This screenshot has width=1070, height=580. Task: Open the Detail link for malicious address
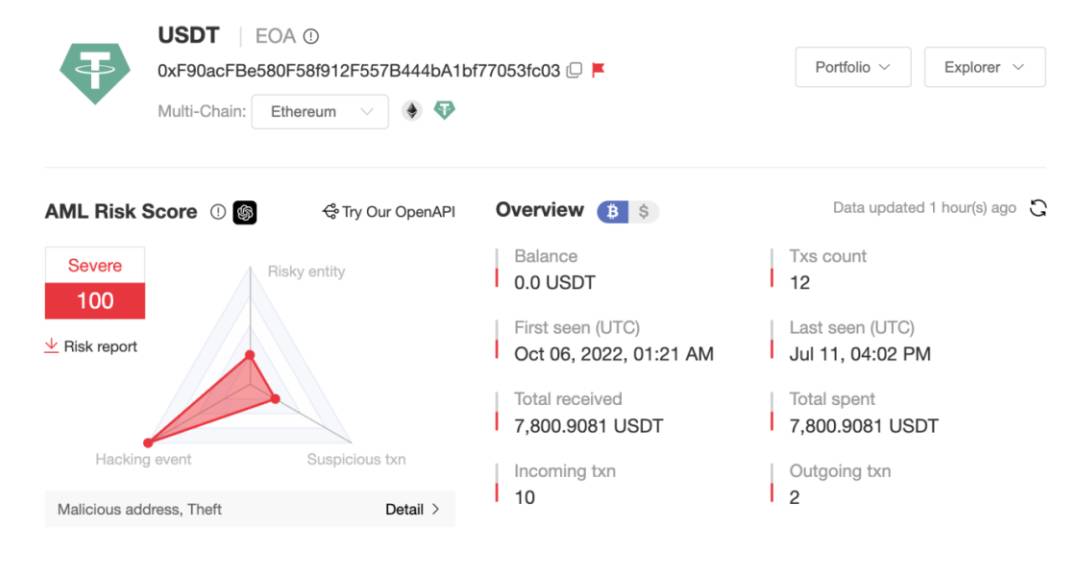pyautogui.click(x=412, y=509)
